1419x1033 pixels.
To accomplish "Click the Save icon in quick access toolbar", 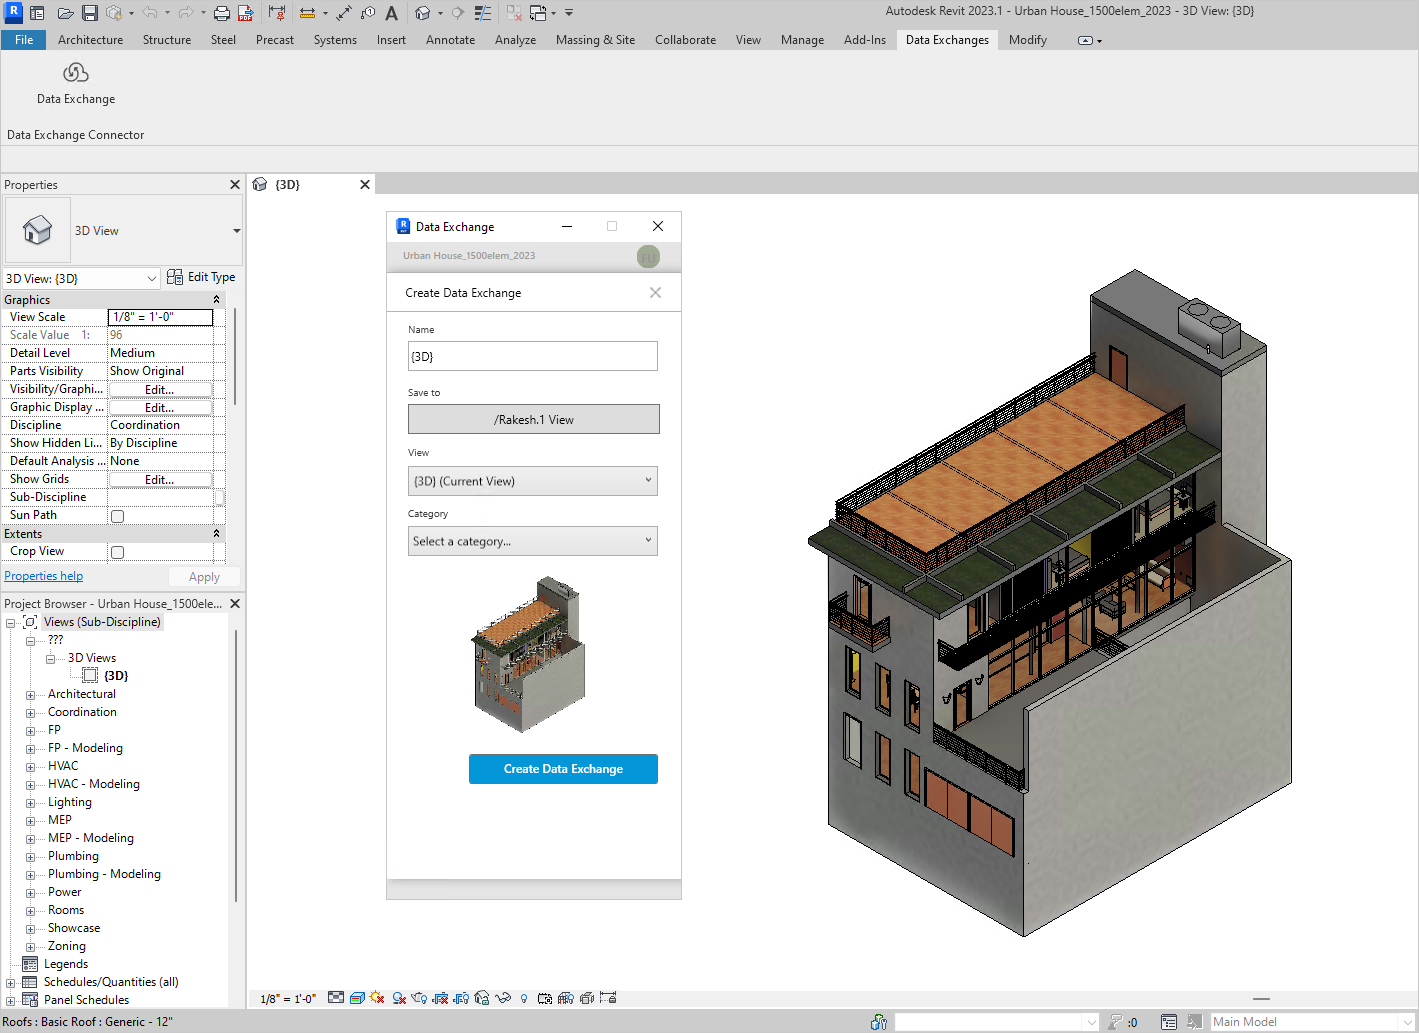I will tap(90, 13).
